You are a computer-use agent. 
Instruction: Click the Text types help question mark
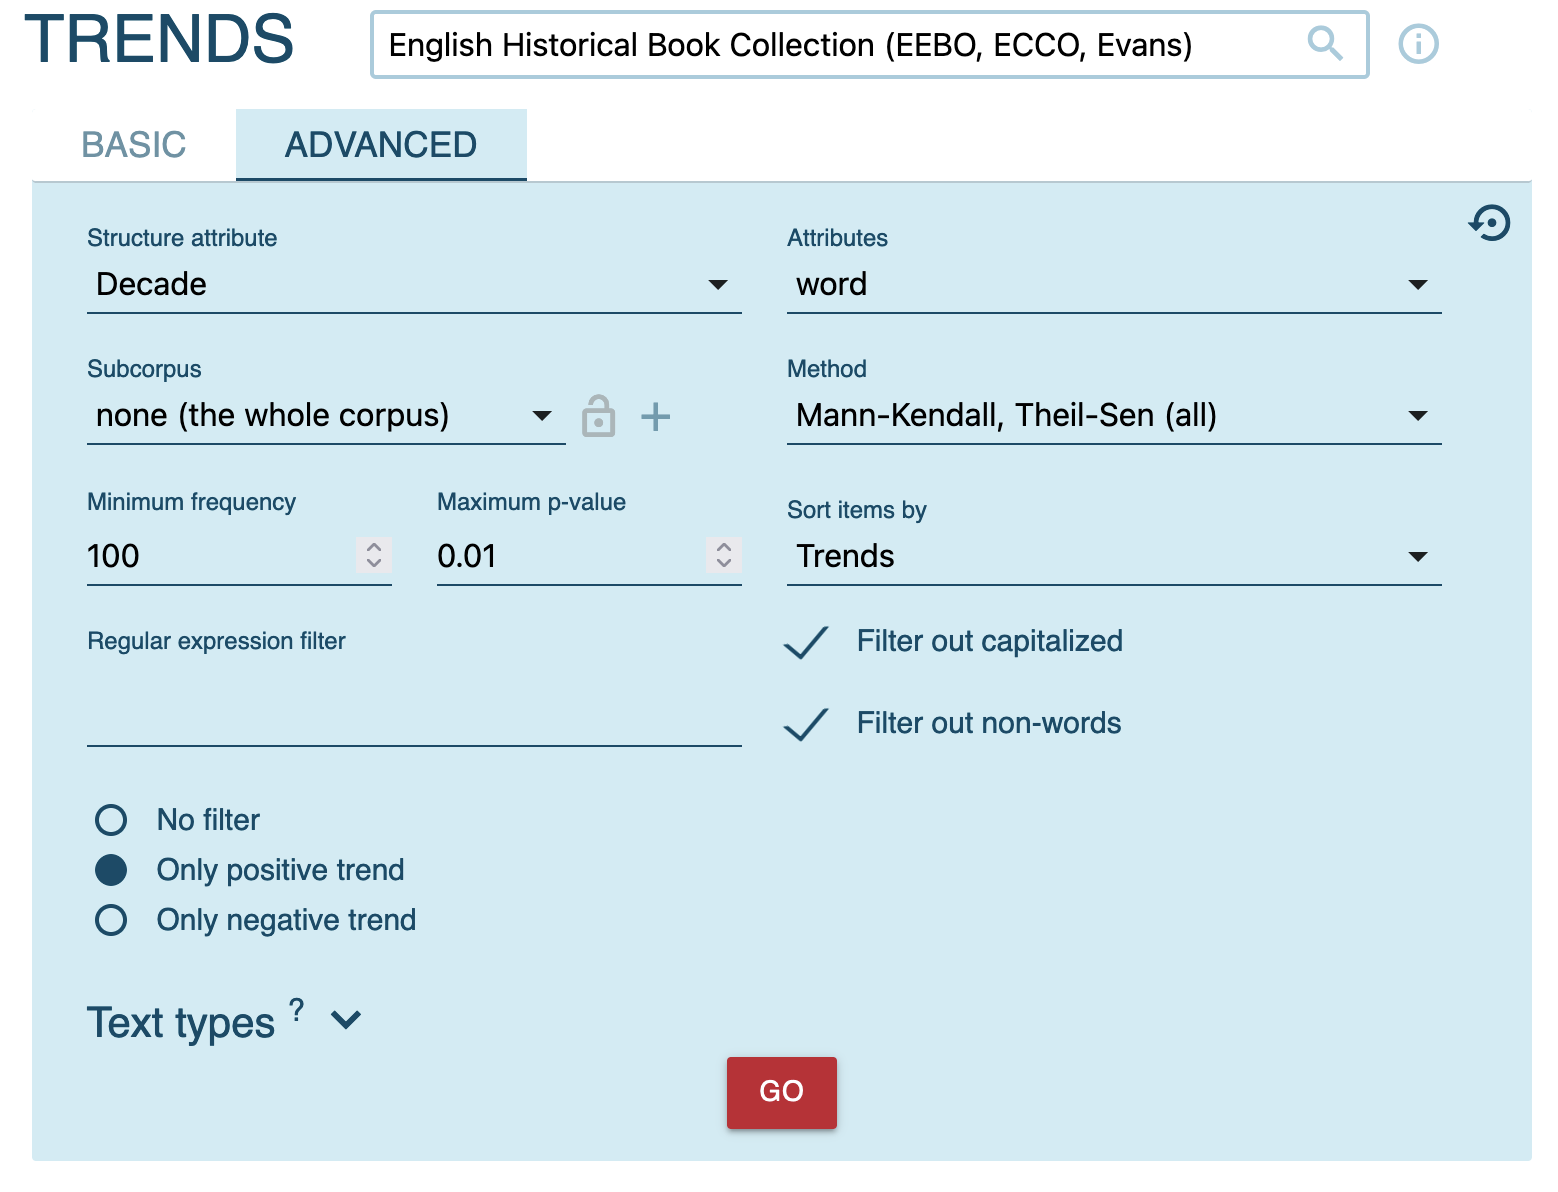coord(297,1009)
